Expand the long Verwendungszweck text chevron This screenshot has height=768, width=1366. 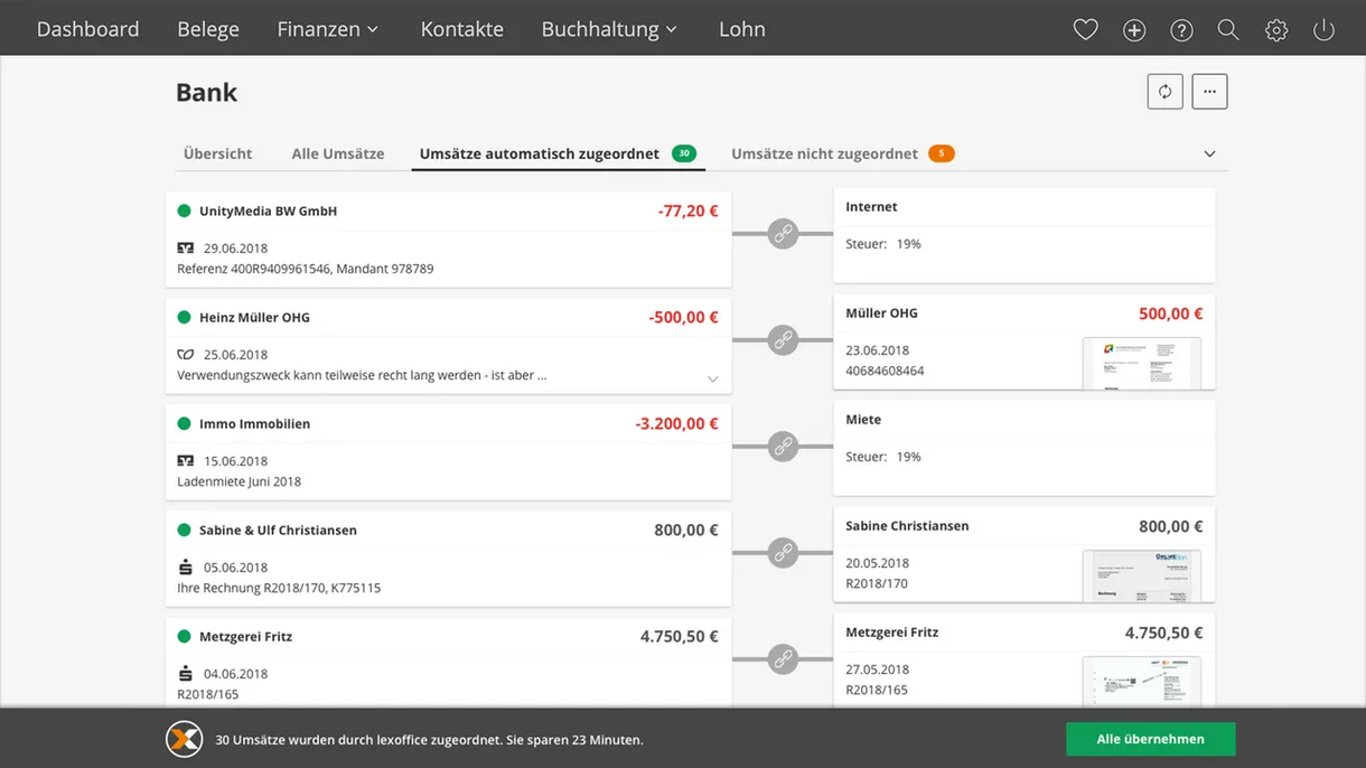pos(713,379)
